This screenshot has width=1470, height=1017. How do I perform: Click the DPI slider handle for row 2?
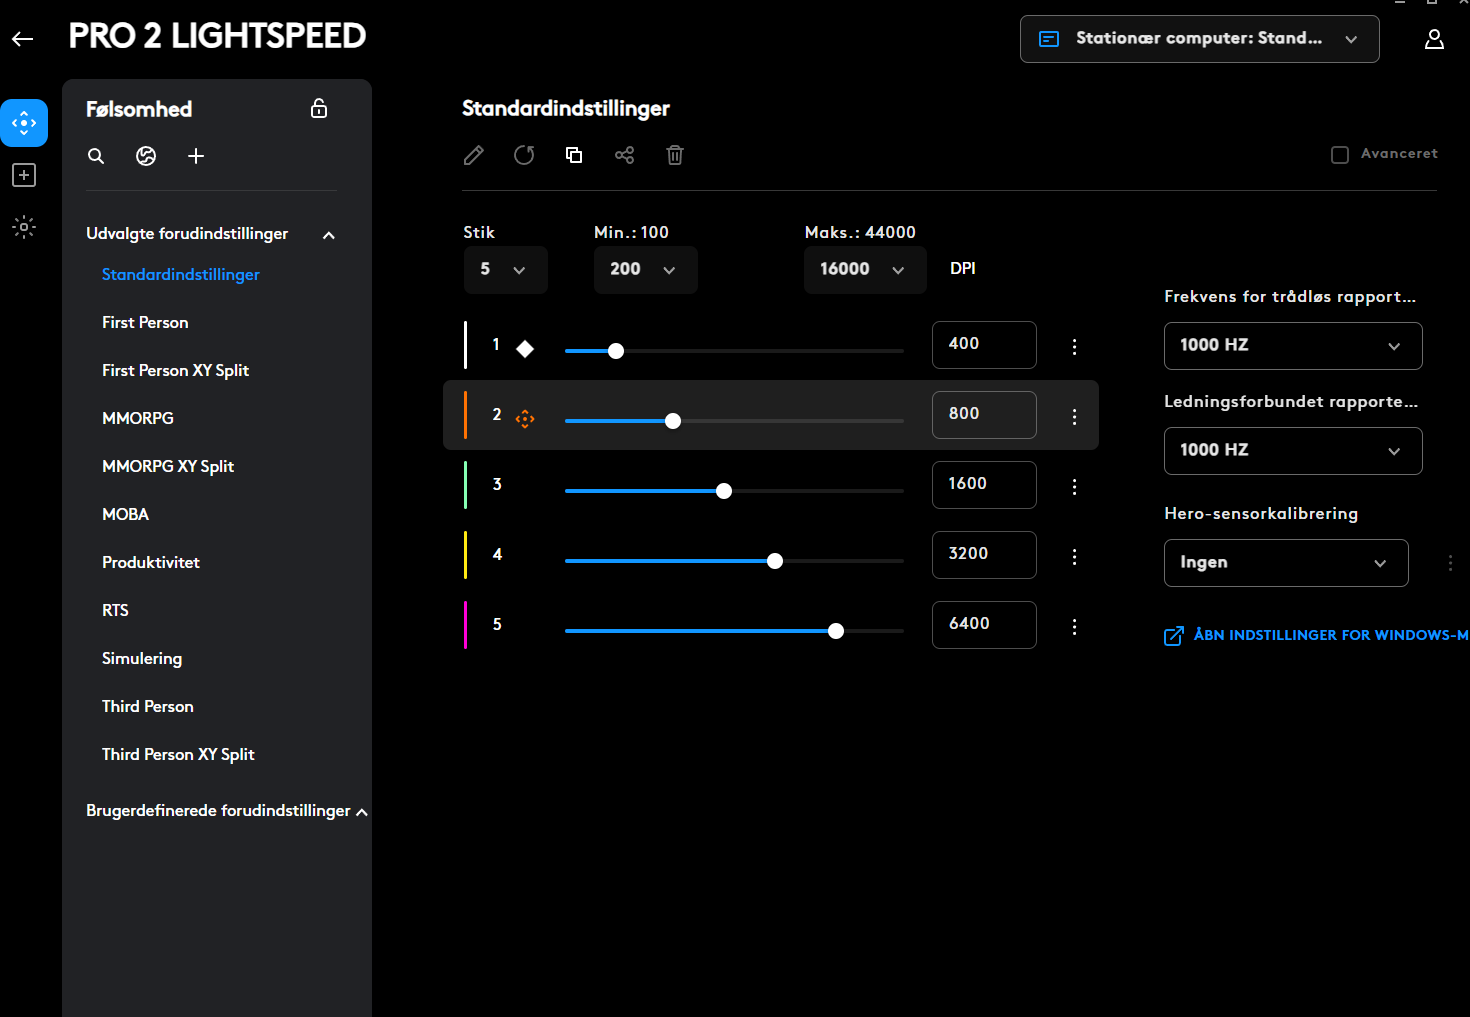click(673, 421)
